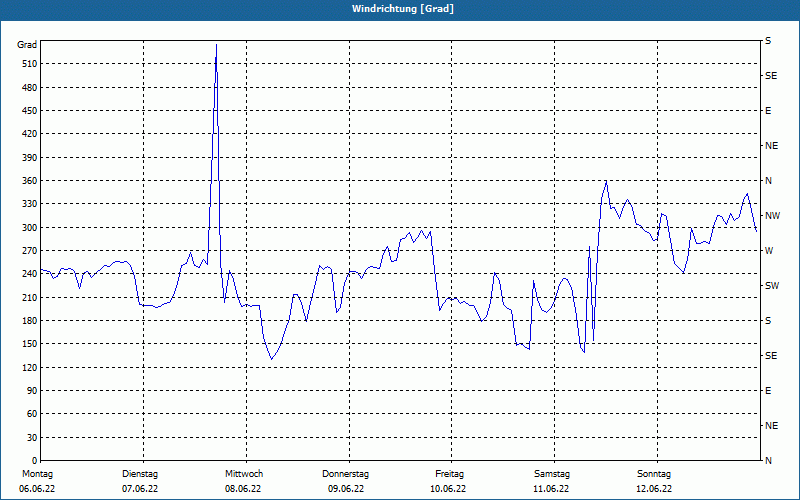Select the 330 y-axis value

(x=30, y=204)
